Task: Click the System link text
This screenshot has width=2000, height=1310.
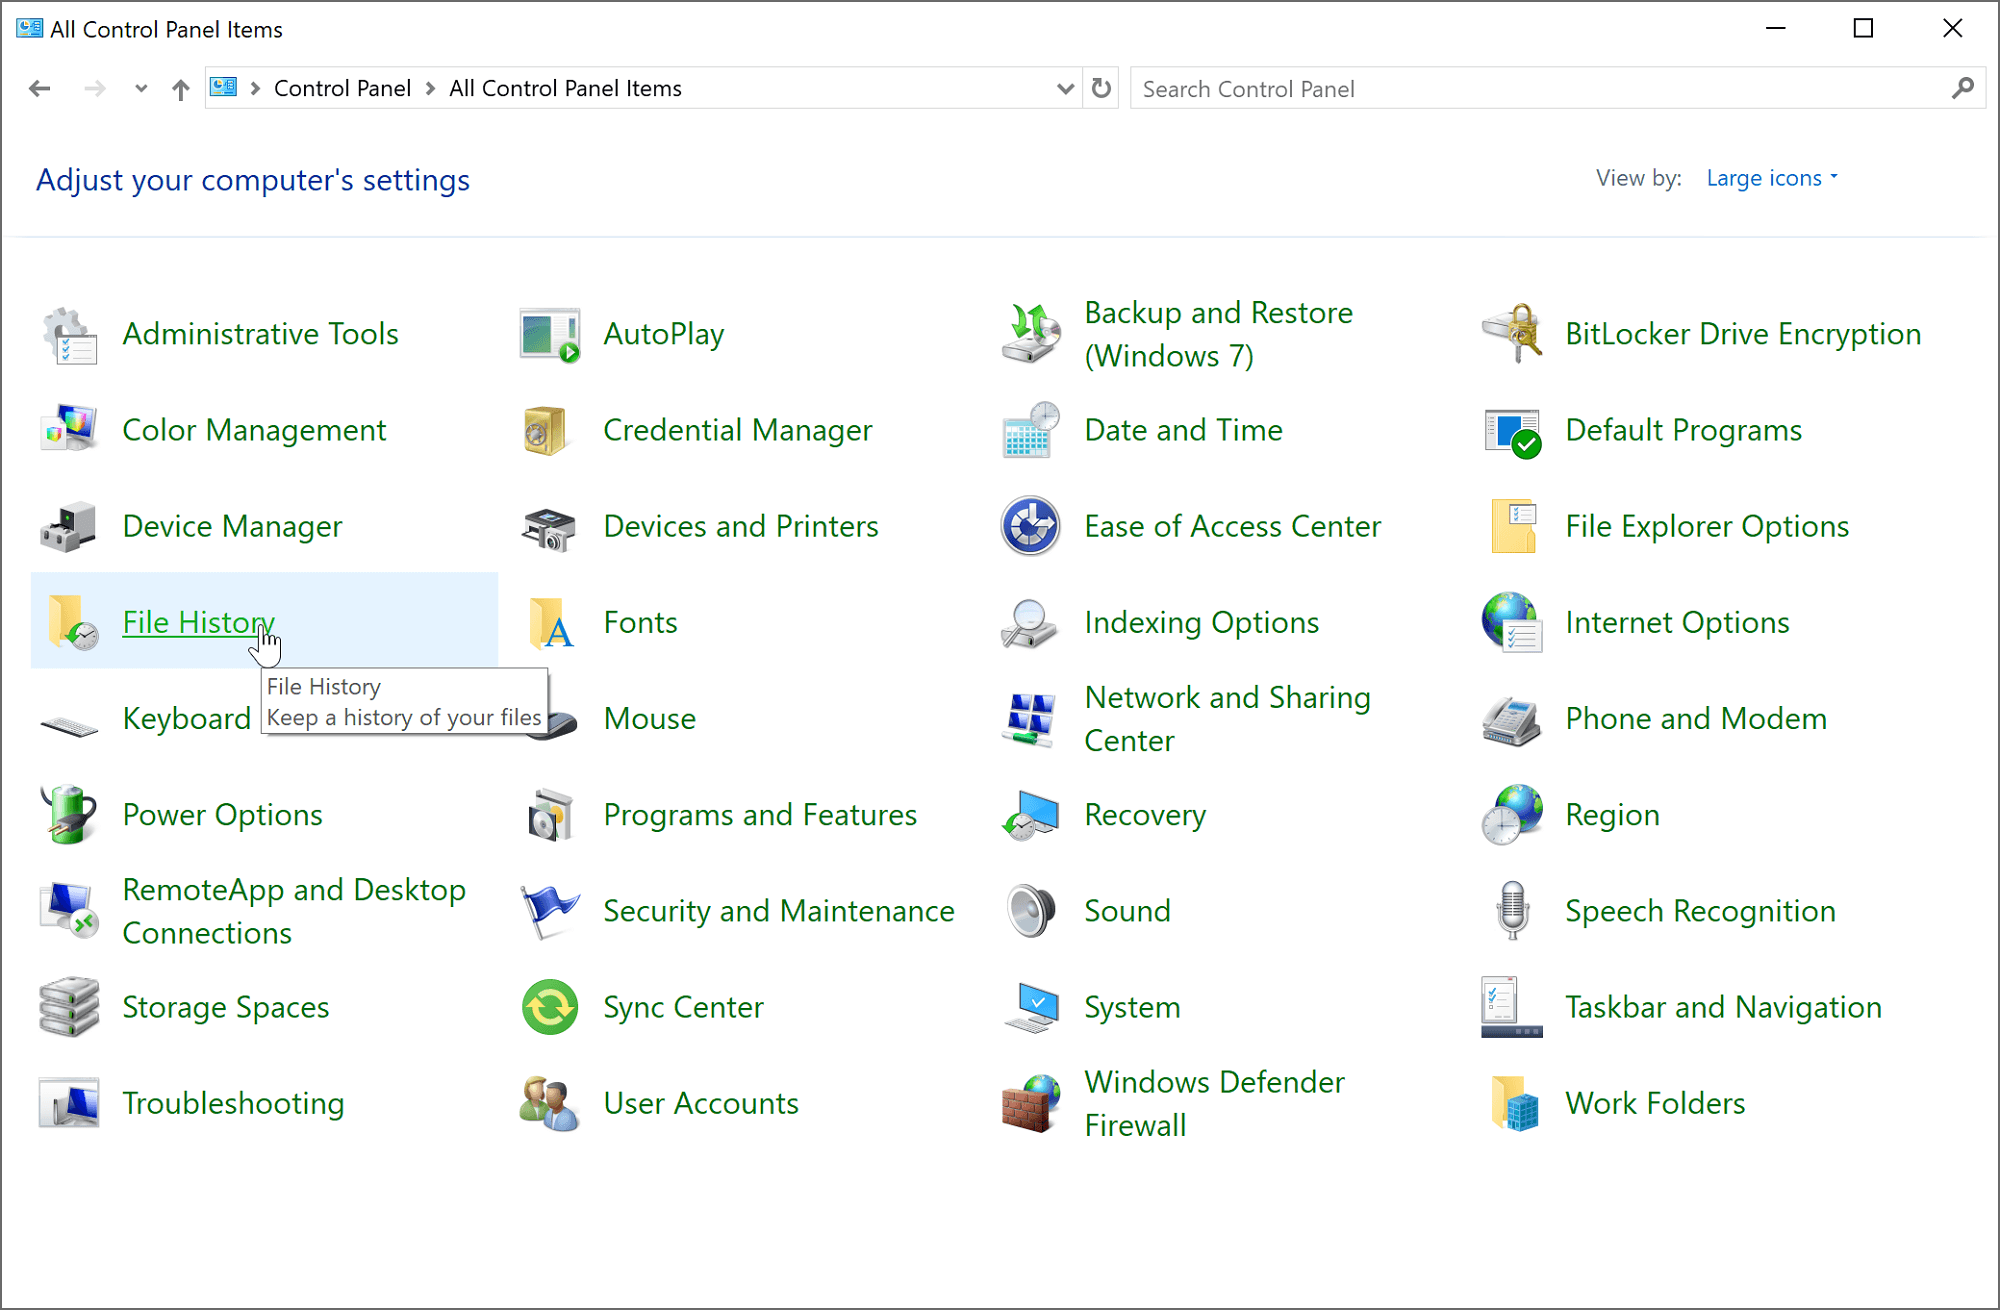Action: tap(1132, 1007)
